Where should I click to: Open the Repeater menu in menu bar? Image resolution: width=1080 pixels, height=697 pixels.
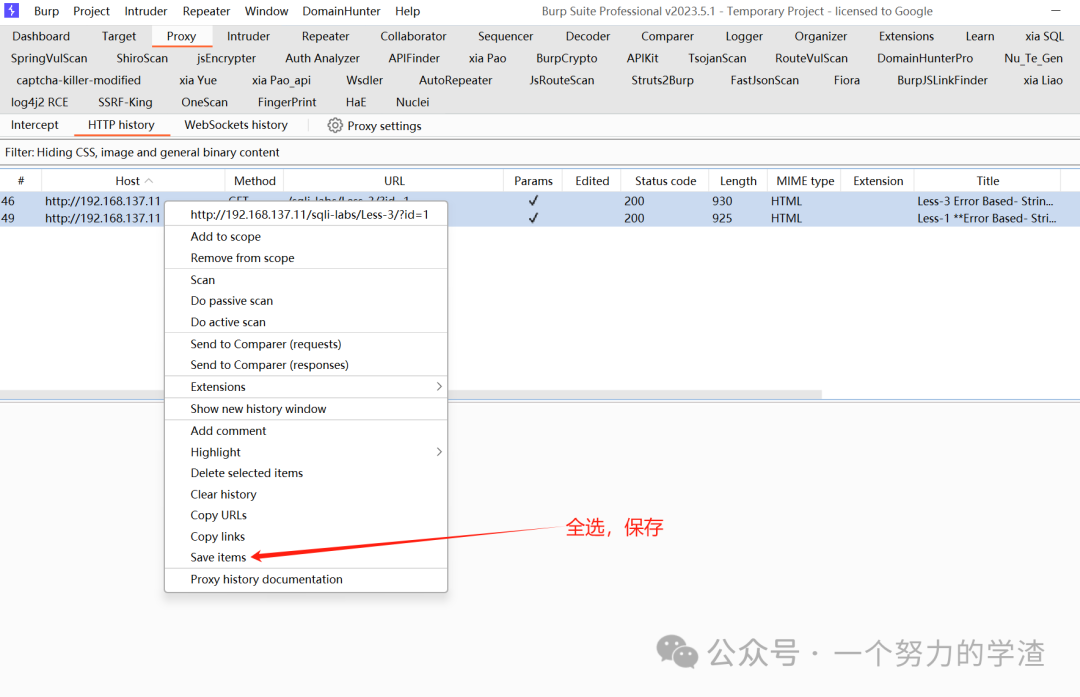pyautogui.click(x=207, y=11)
